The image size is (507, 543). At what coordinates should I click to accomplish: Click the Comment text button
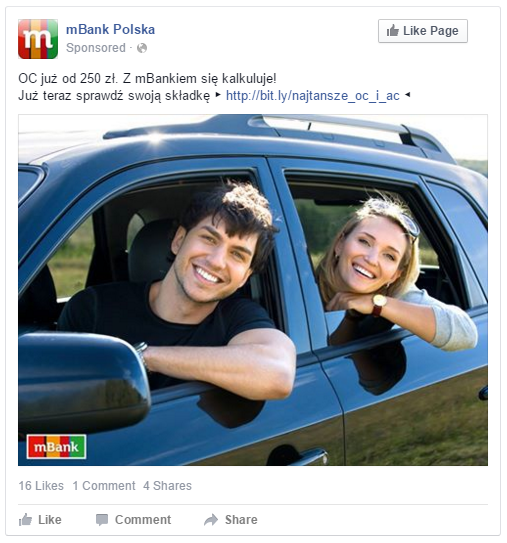pos(143,520)
